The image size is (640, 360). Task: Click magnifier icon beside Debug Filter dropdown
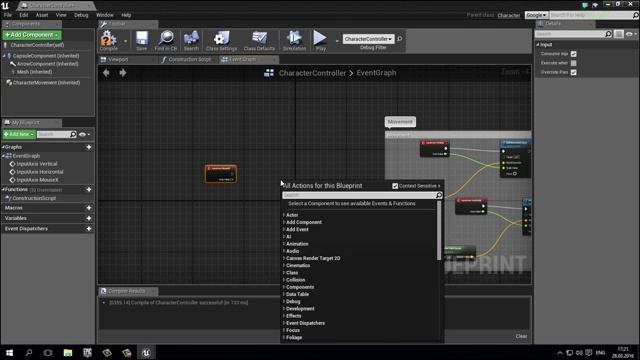pos(400,39)
